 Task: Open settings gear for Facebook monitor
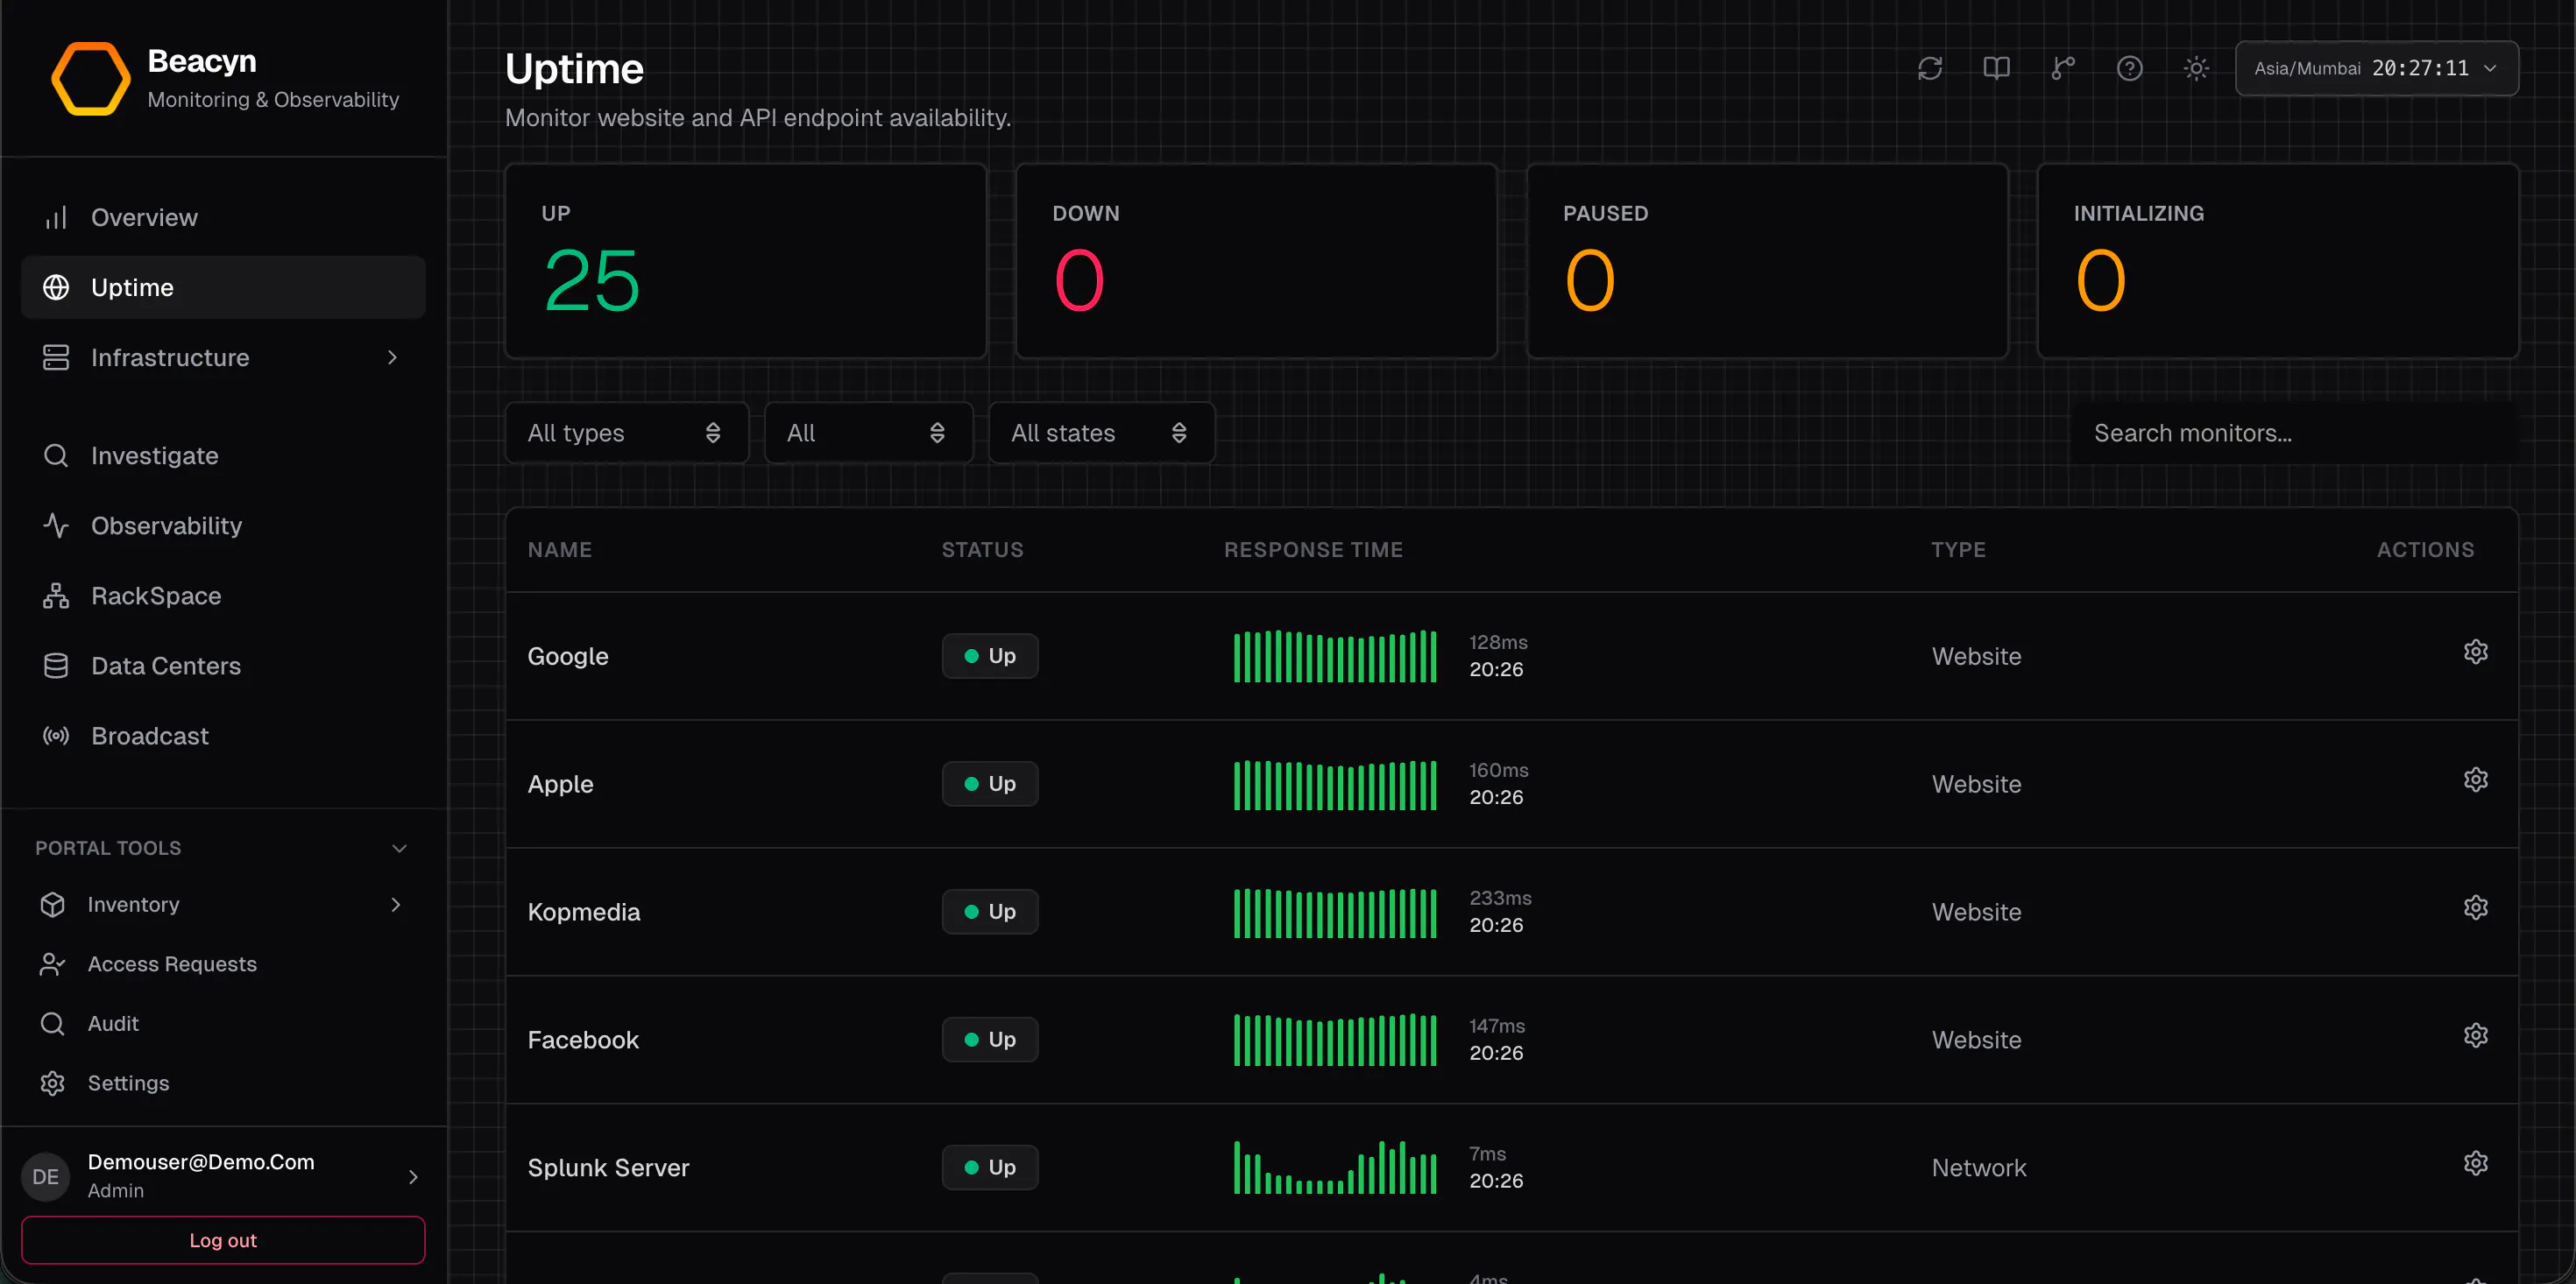coord(2475,1036)
